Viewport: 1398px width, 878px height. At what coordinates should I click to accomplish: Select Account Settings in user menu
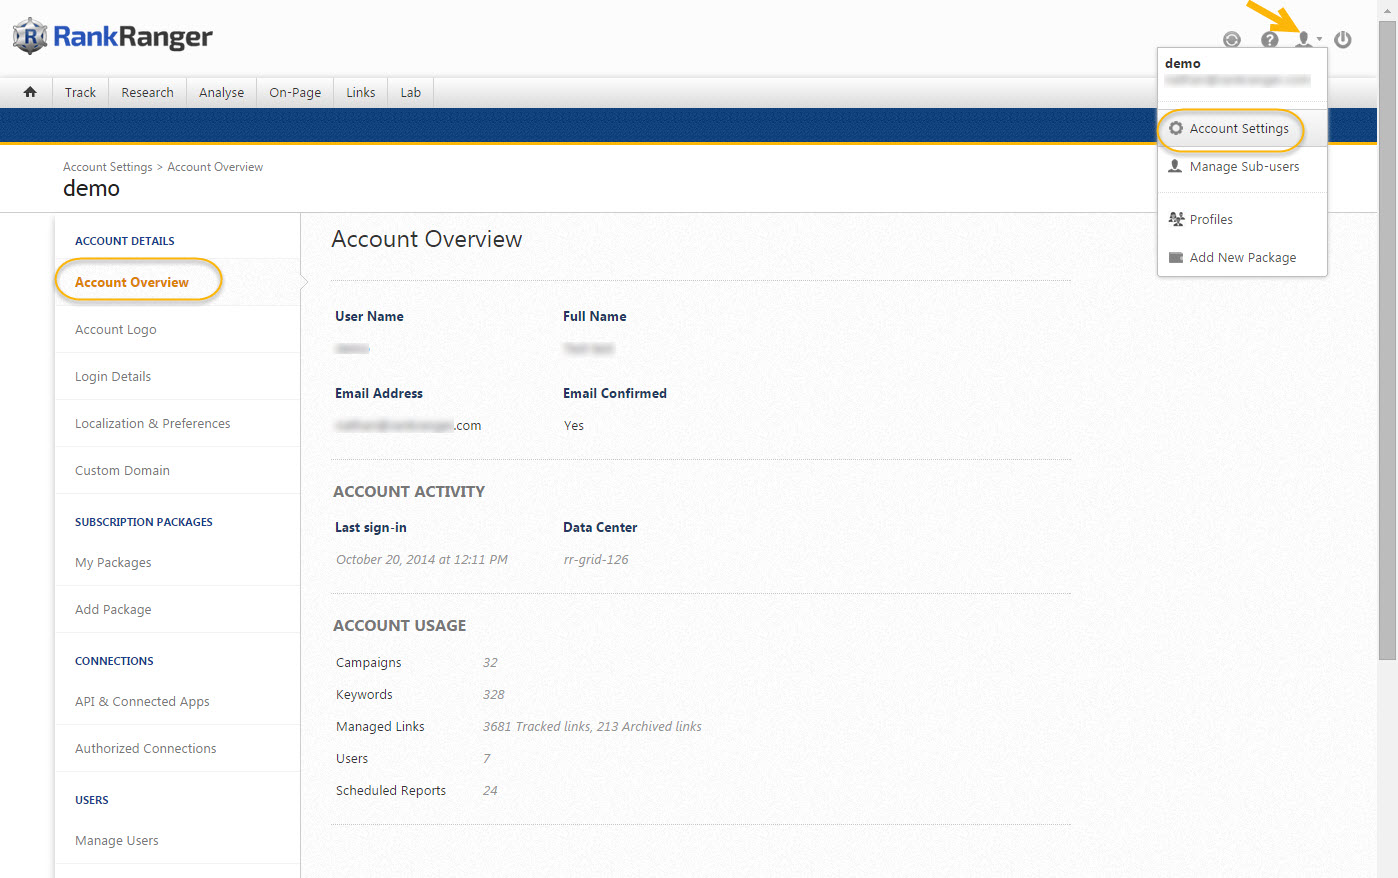pyautogui.click(x=1238, y=129)
